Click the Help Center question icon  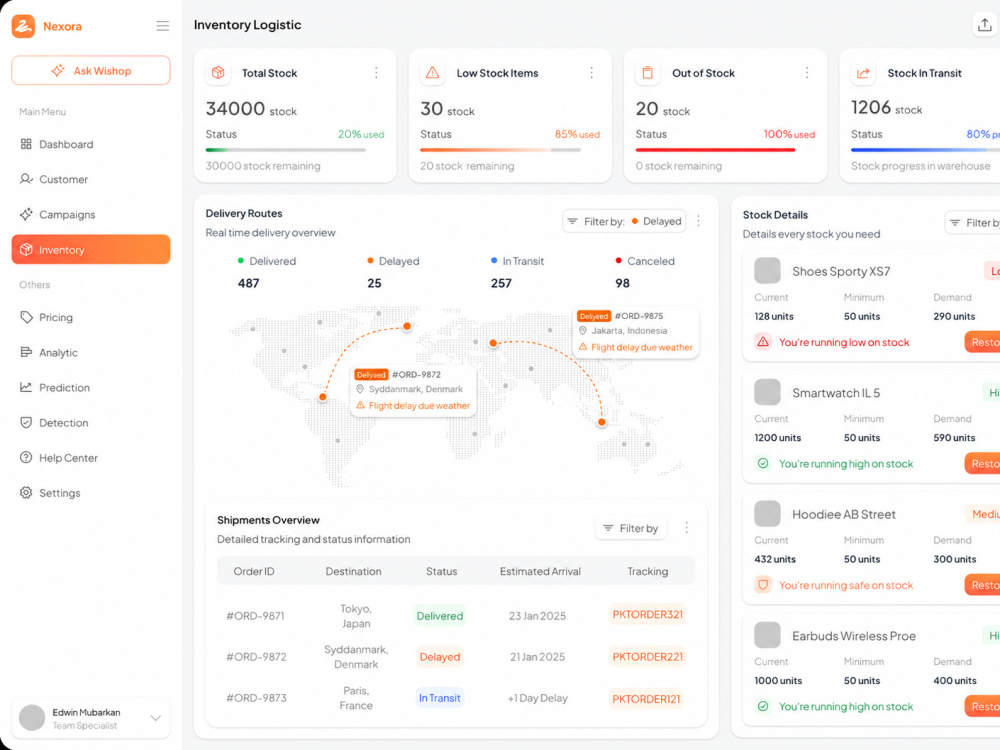[26, 457]
